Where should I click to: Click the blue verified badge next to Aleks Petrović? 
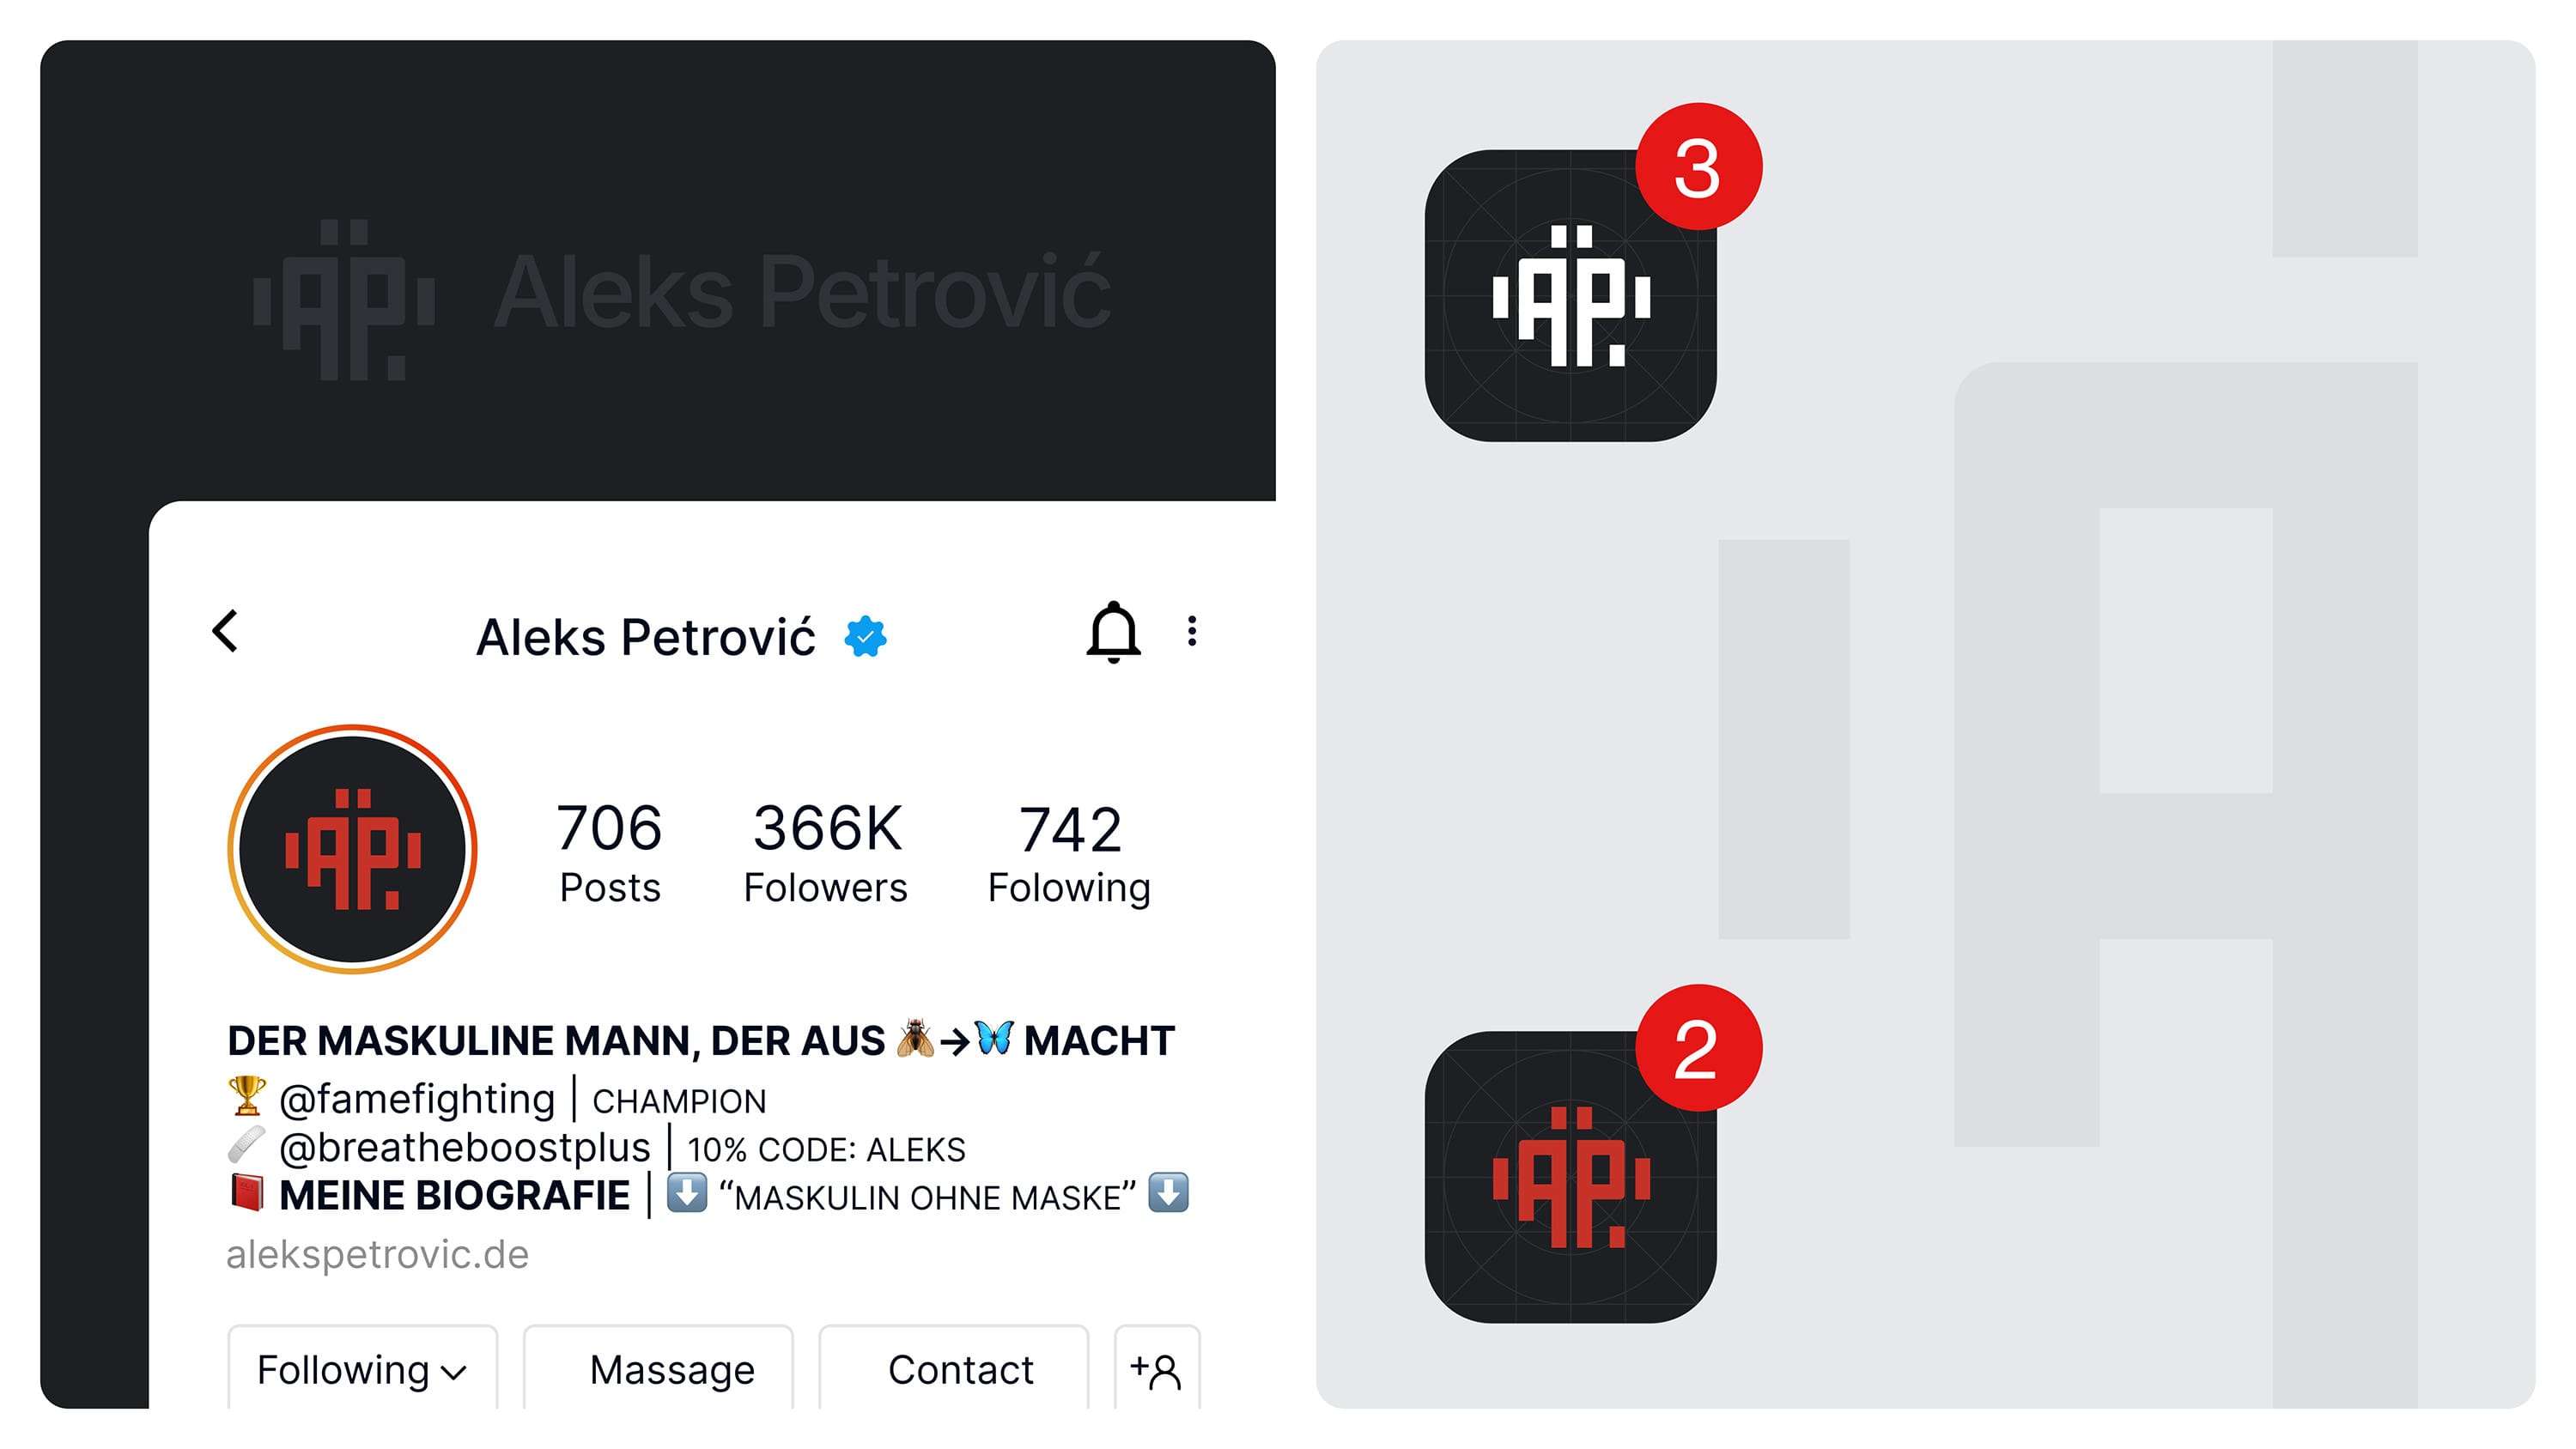click(866, 636)
